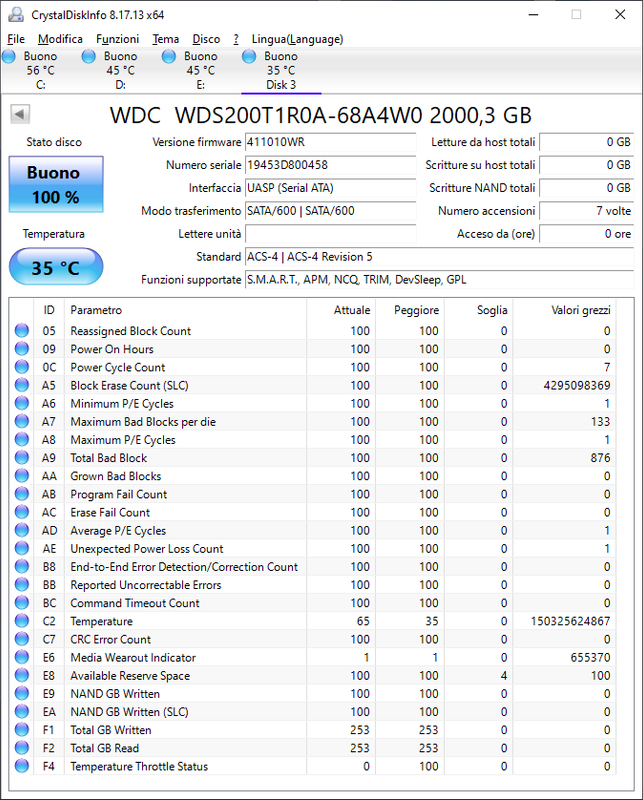Click raw value 150325624867

pyautogui.click(x=571, y=621)
